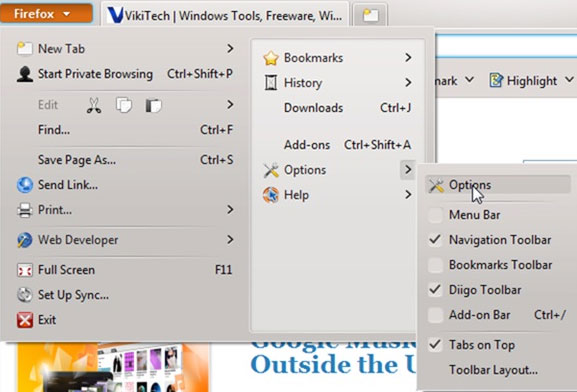Select Options in the submenu

click(499, 185)
